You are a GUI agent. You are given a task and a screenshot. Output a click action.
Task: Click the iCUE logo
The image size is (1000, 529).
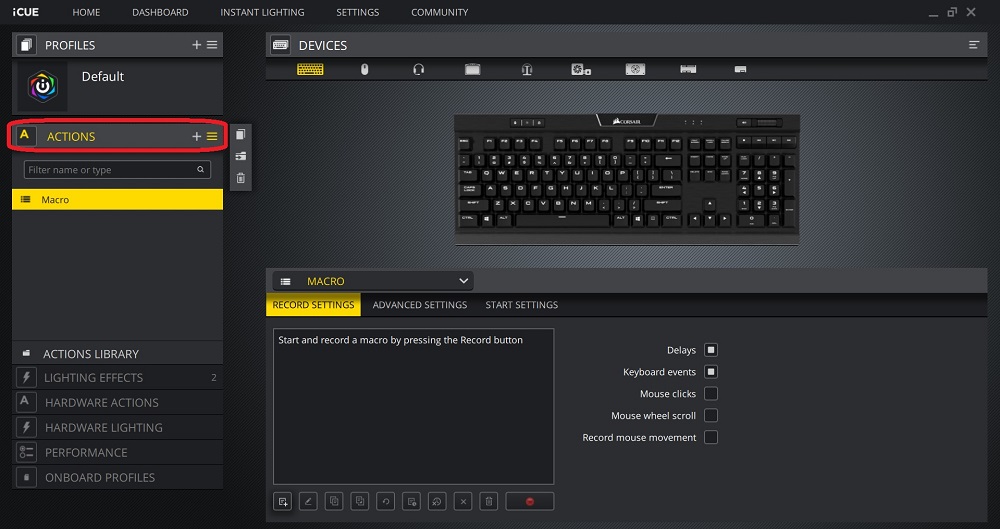point(26,12)
